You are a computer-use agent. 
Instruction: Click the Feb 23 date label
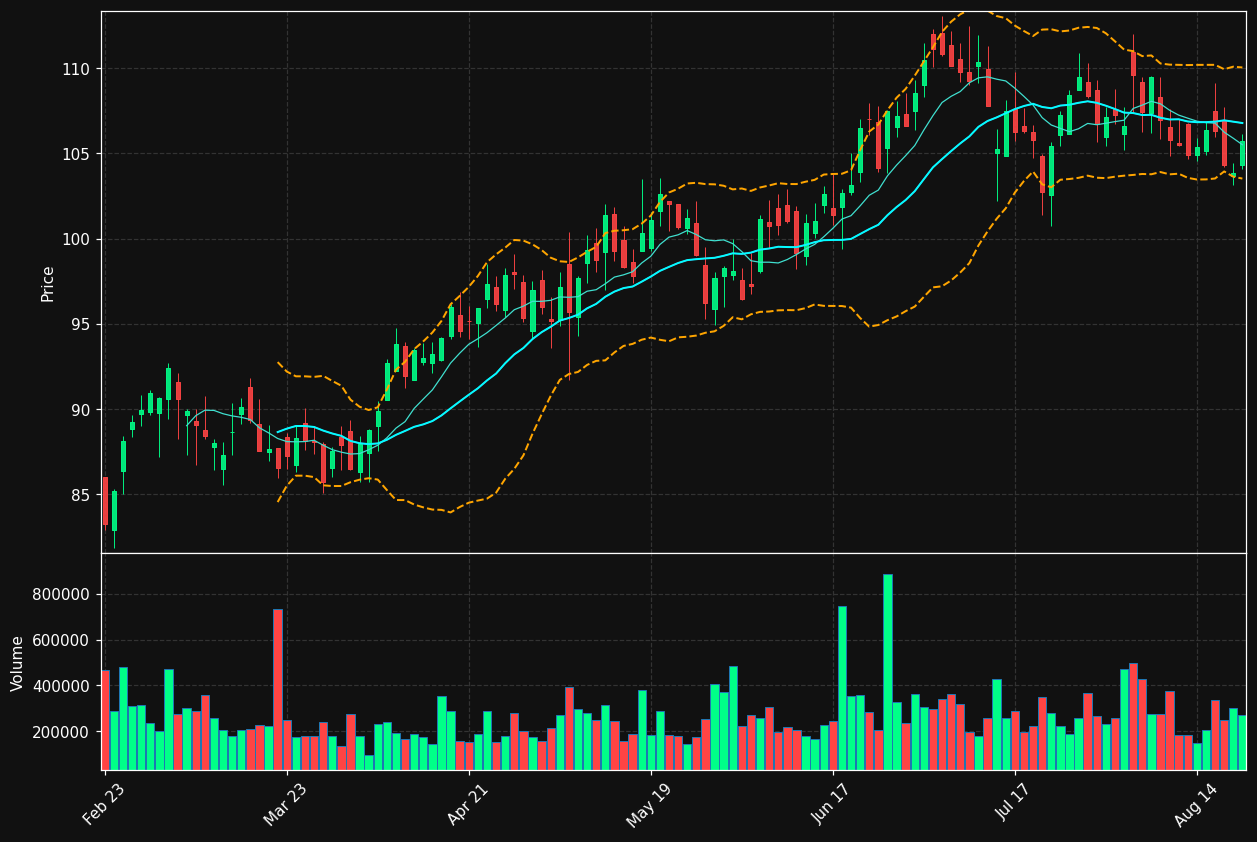tap(104, 804)
